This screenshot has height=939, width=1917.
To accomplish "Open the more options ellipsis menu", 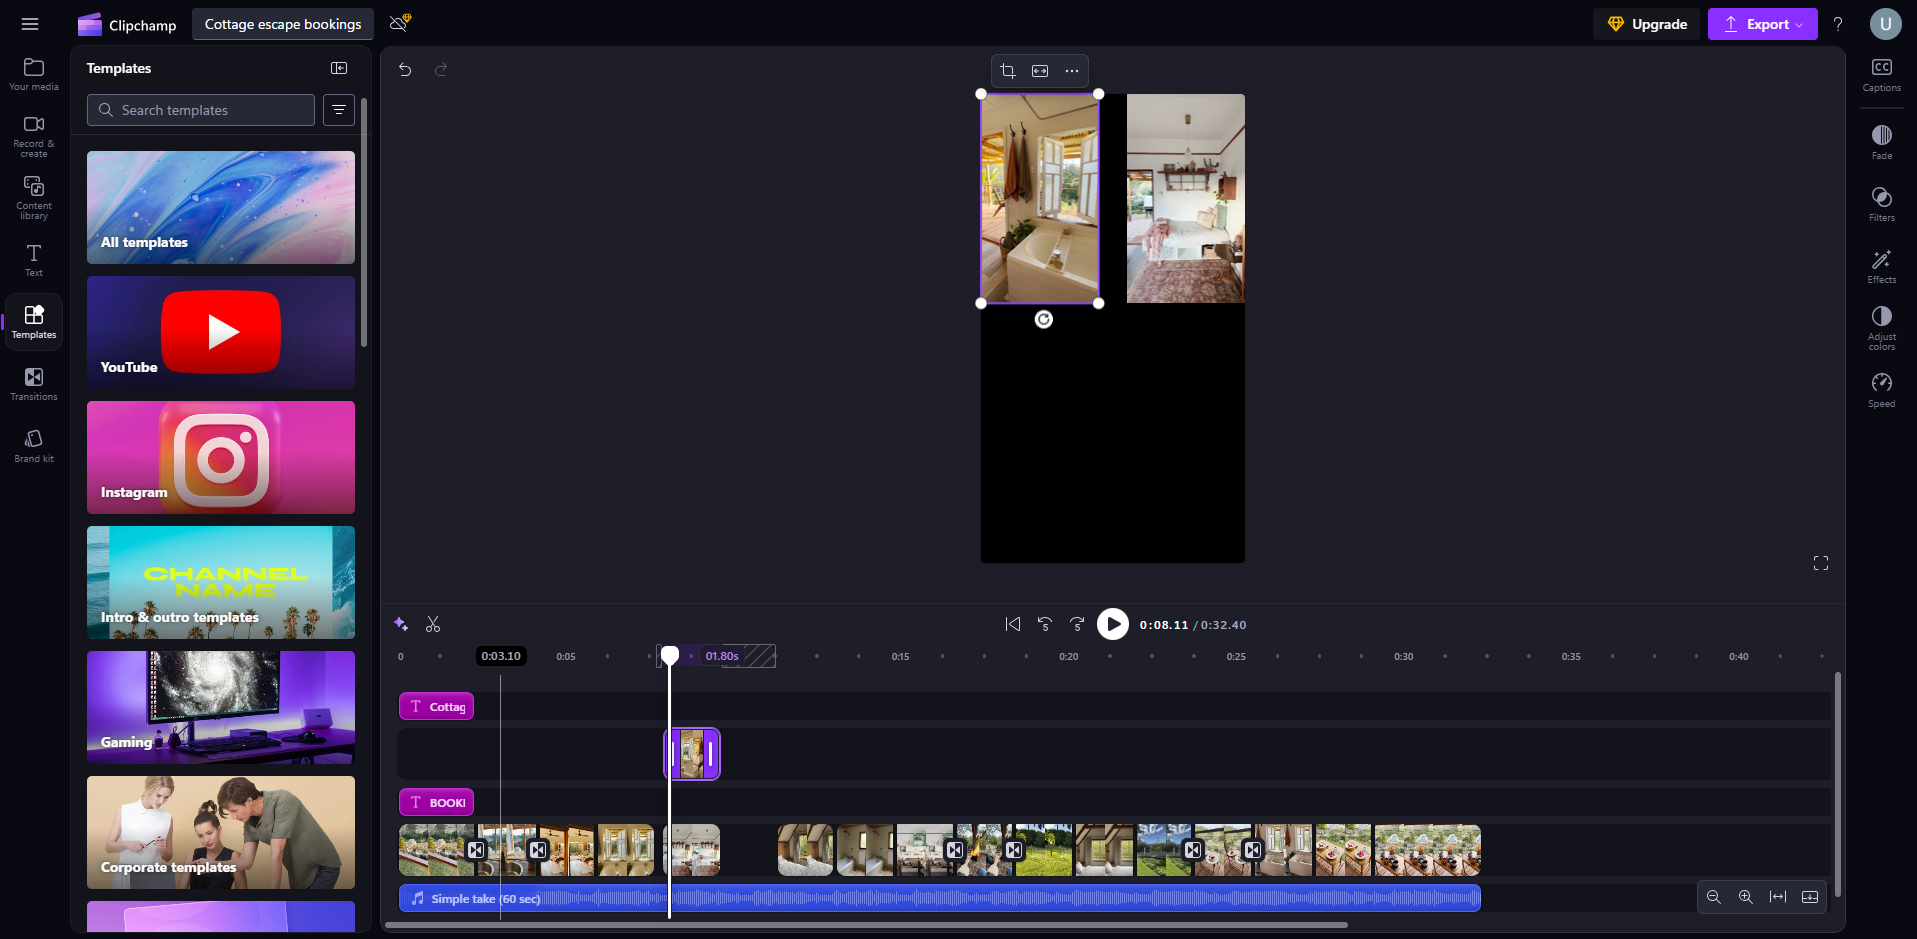I will point(1071,70).
